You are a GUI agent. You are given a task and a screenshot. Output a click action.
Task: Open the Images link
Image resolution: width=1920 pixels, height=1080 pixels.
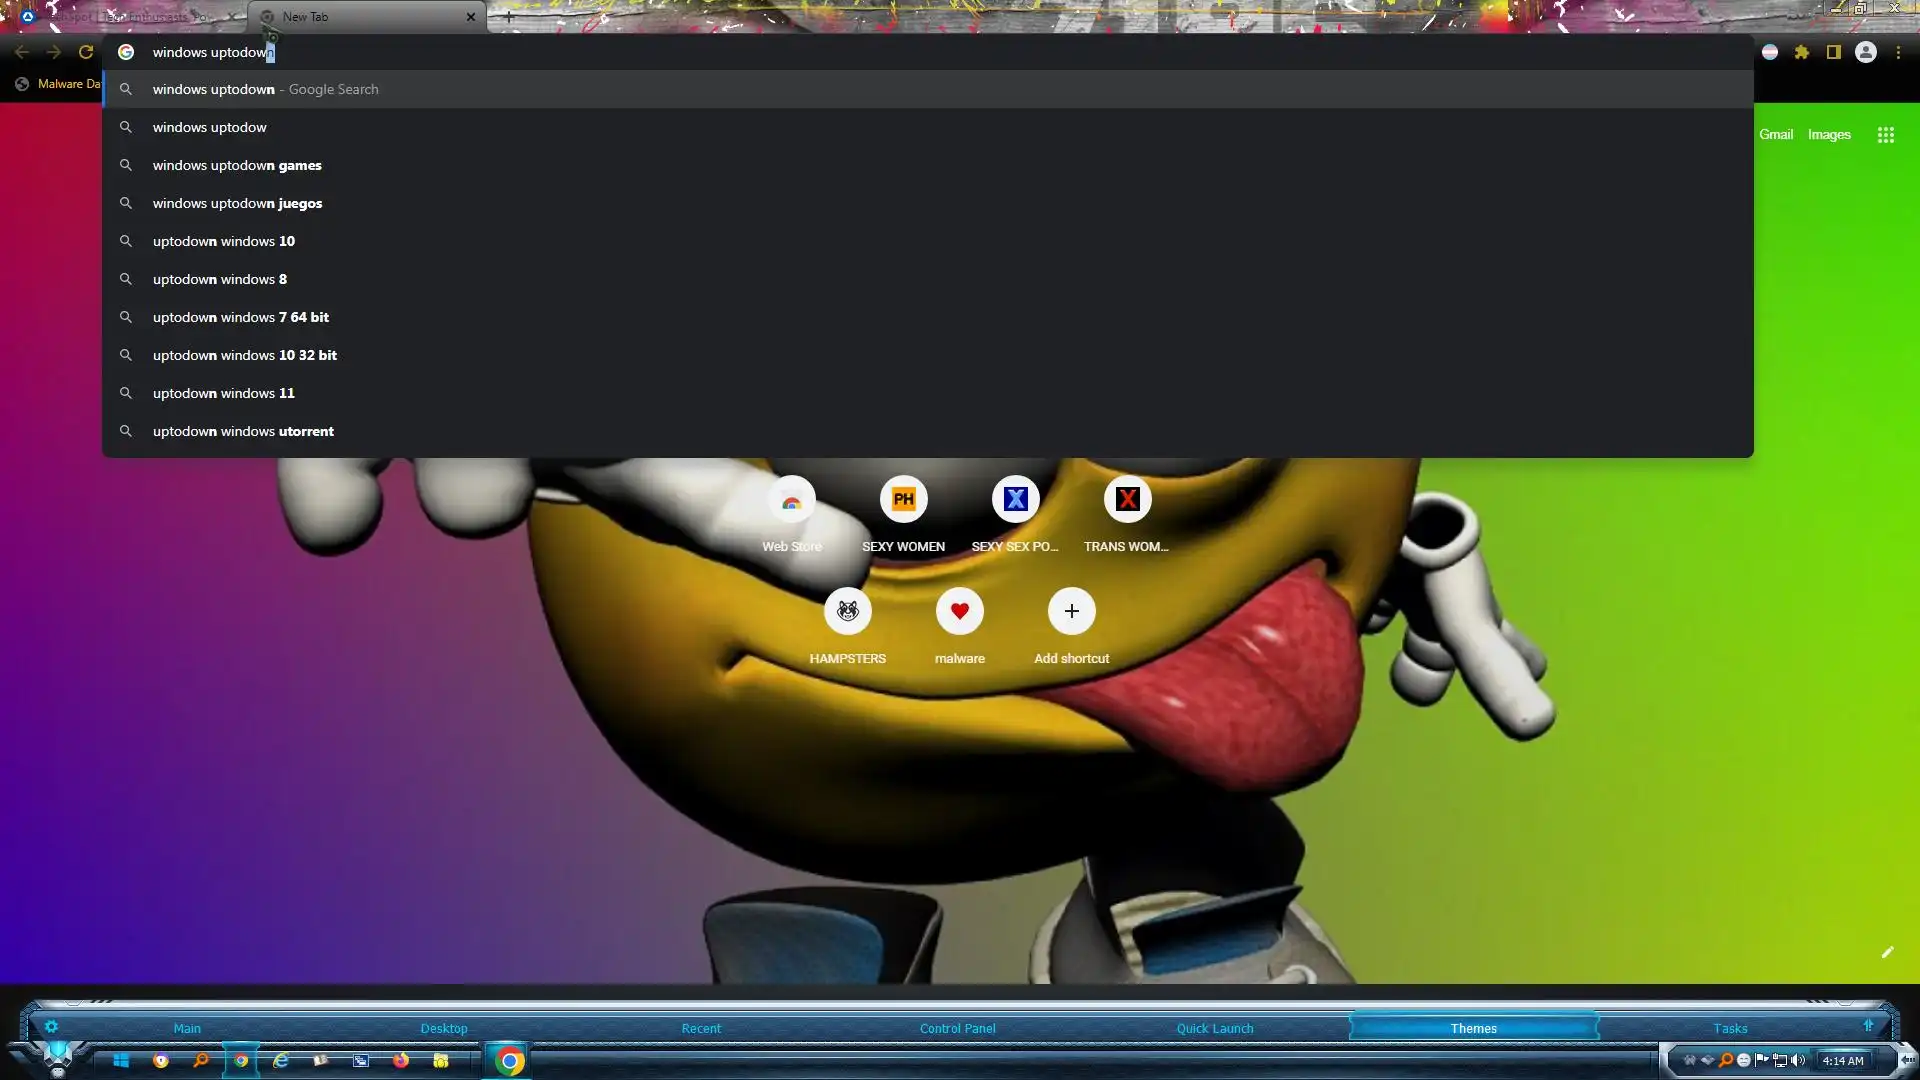click(1829, 135)
